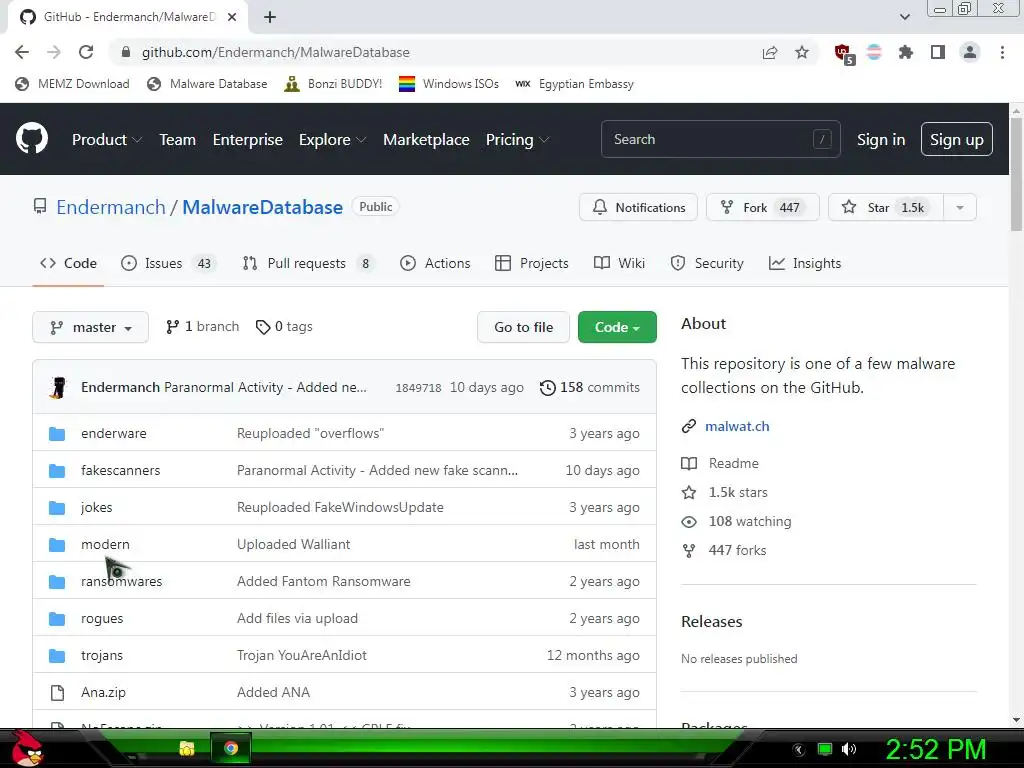Image resolution: width=1024 pixels, height=768 pixels.
Task: Open the Extensions puzzle icon
Action: [x=905, y=52]
